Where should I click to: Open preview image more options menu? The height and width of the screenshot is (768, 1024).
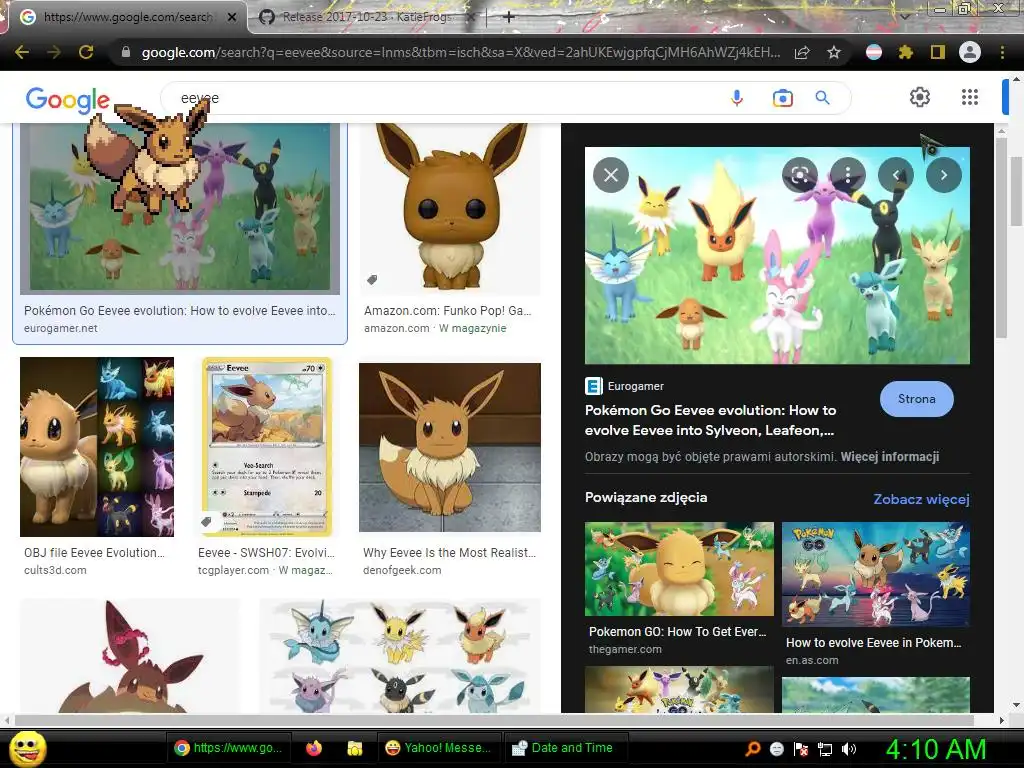pos(848,175)
